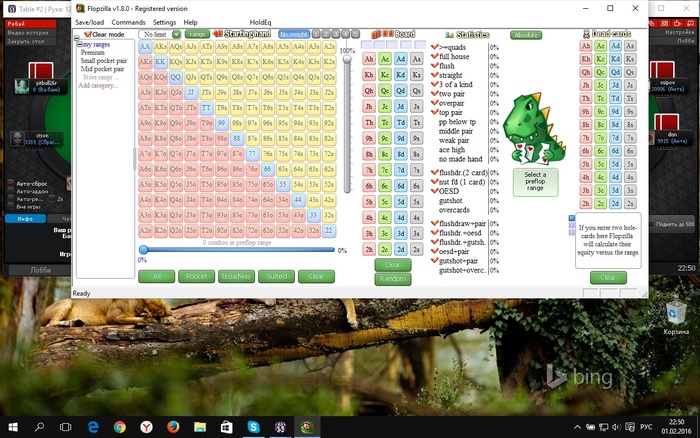Click Clear under the dead cards
This screenshot has height=438, width=700.
click(608, 277)
